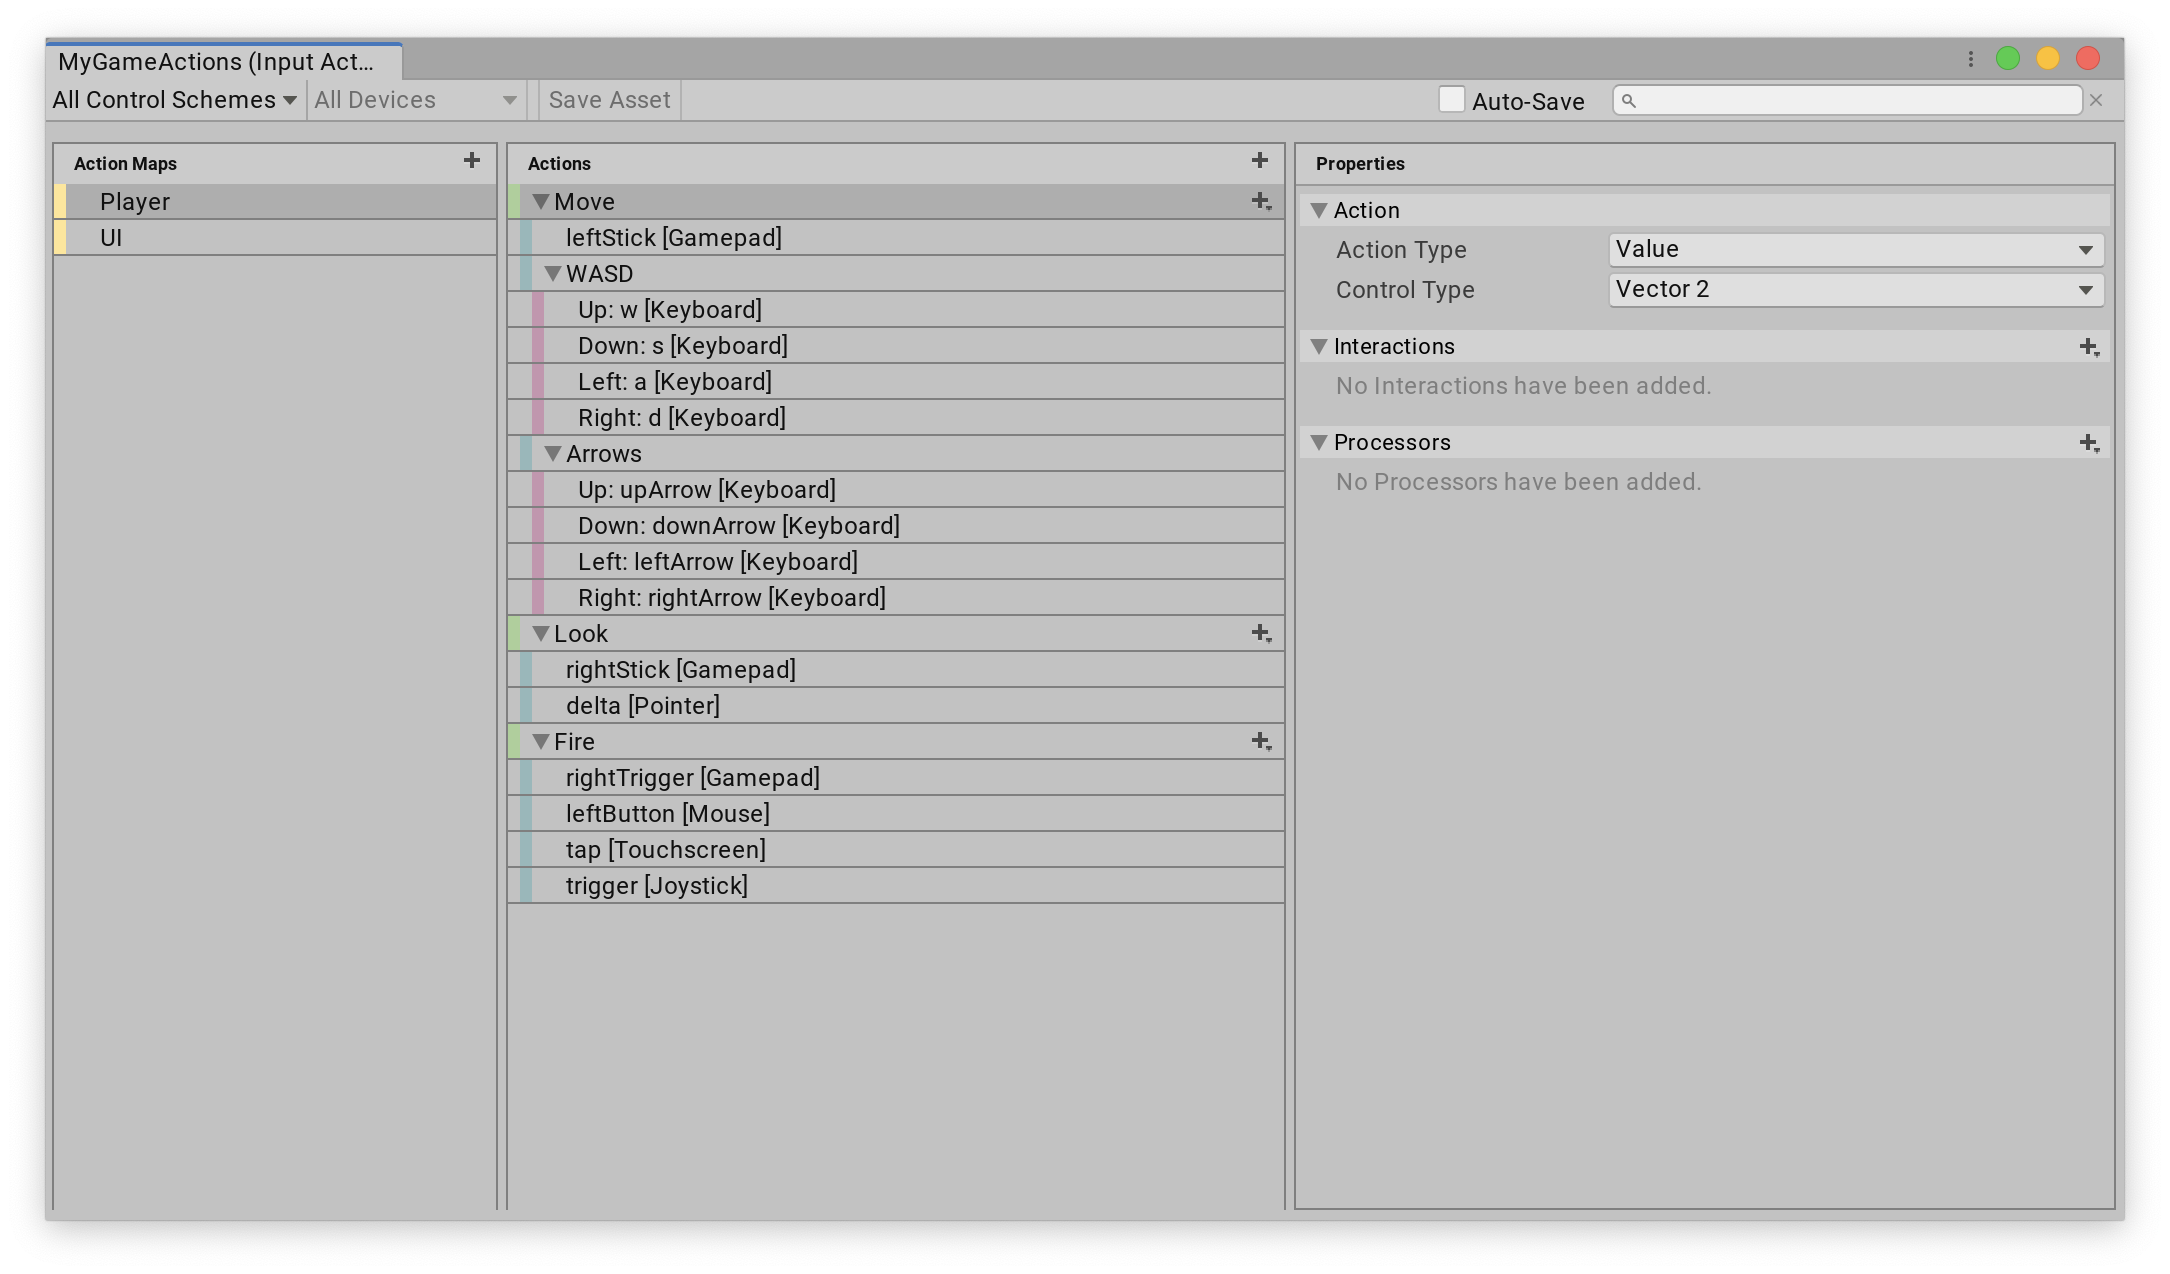
Task: Collapse the Arrows binding group
Action: [x=550, y=452]
